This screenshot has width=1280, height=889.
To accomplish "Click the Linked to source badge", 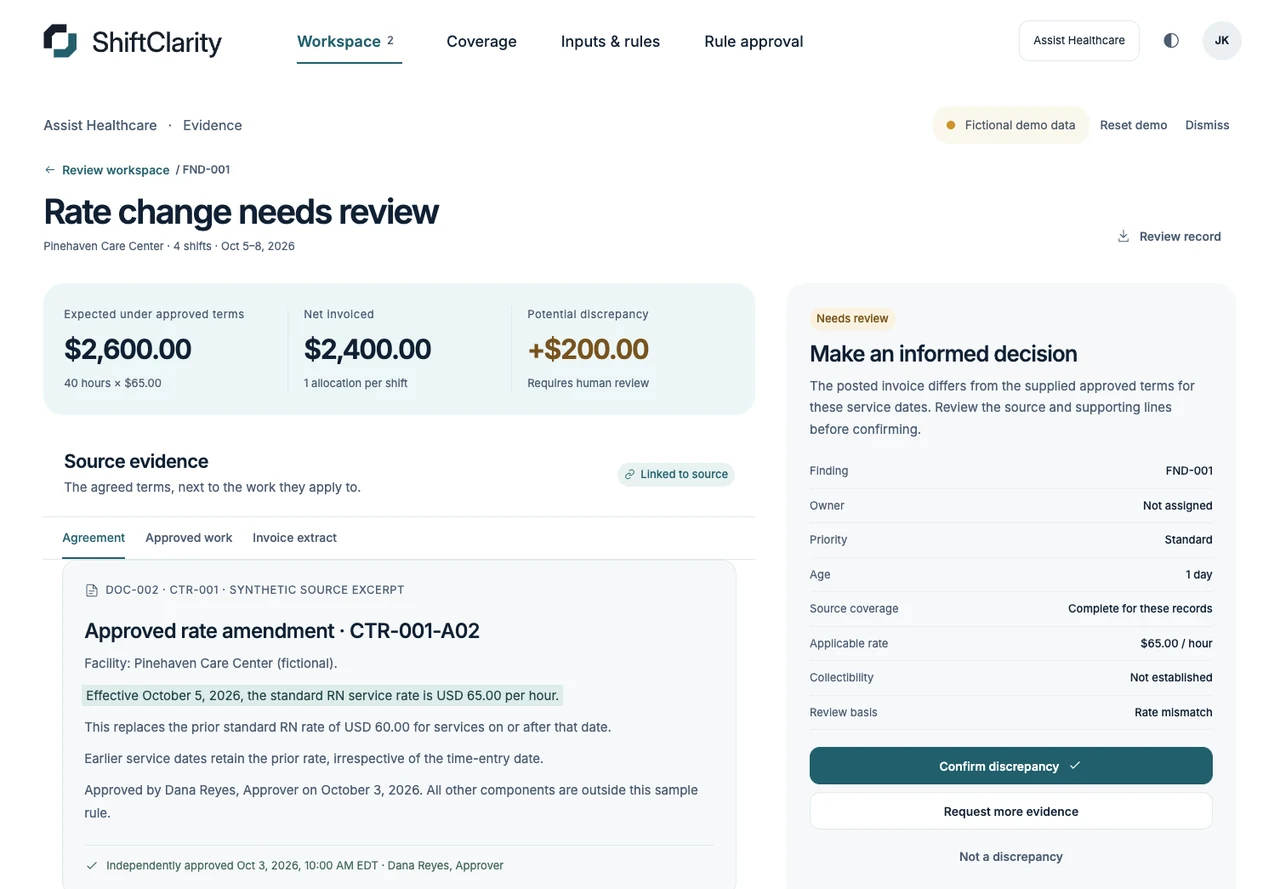I will coord(676,474).
